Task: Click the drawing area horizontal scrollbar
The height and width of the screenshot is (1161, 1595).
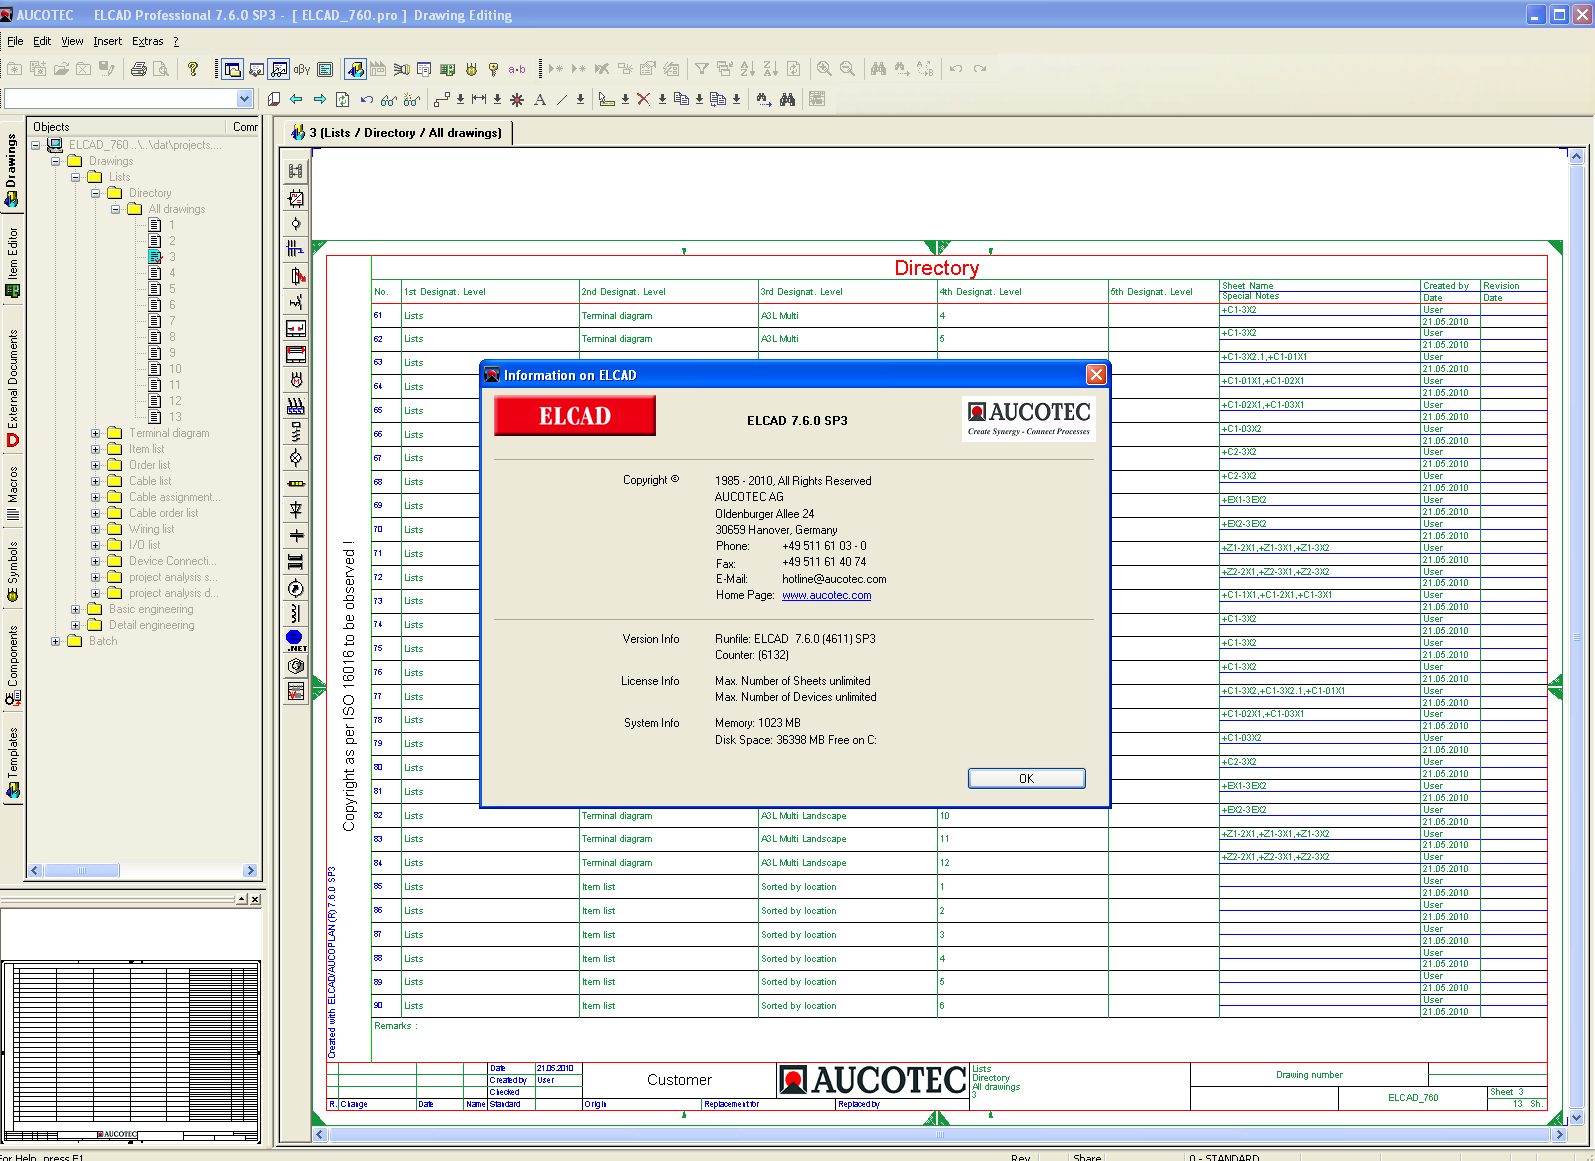Action: [940, 1135]
